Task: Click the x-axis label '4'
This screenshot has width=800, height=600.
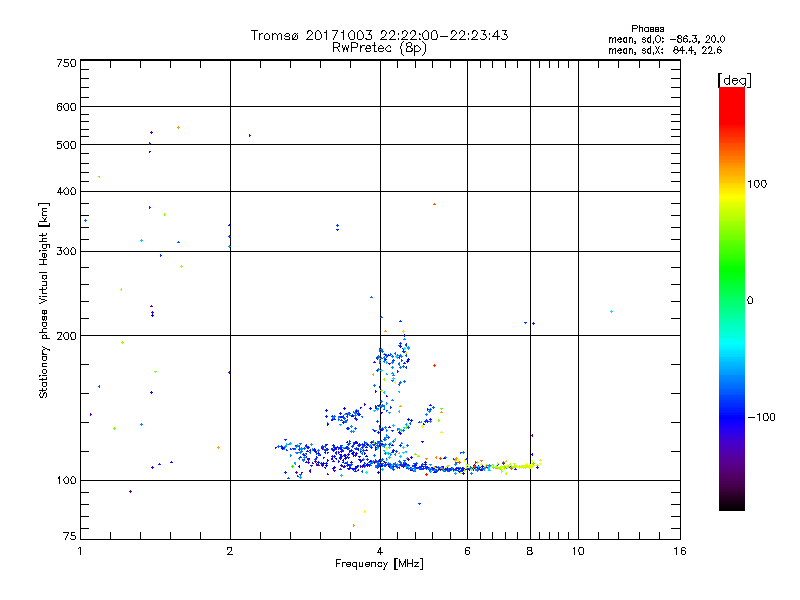Action: tap(380, 551)
